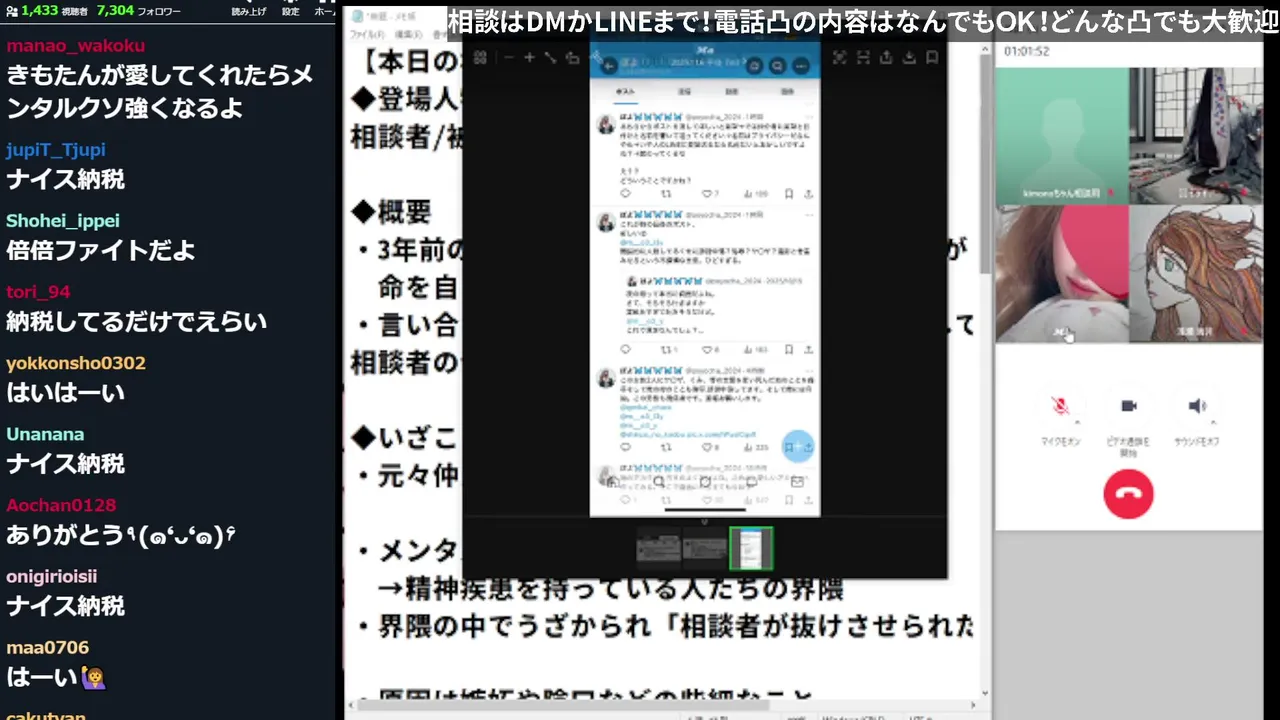Select the green silhouette participant tile
Viewport: 1280px width, 720px height.
pos(1062,136)
